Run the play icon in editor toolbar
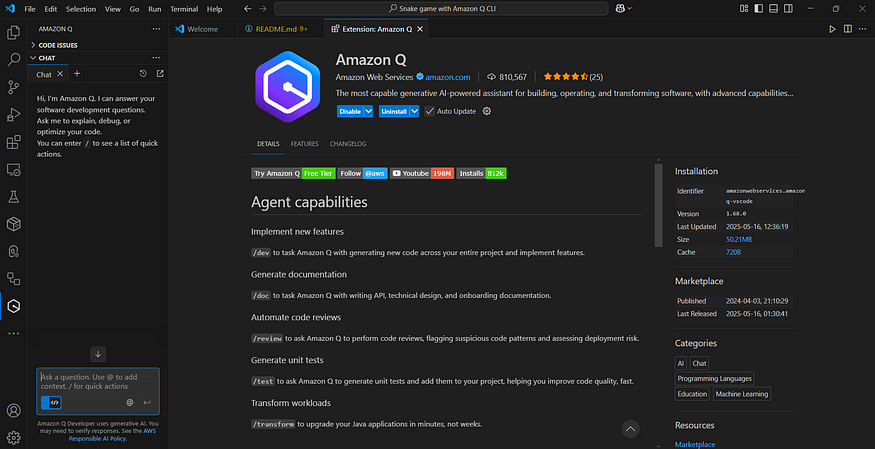The height and width of the screenshot is (449, 875). [x=833, y=29]
